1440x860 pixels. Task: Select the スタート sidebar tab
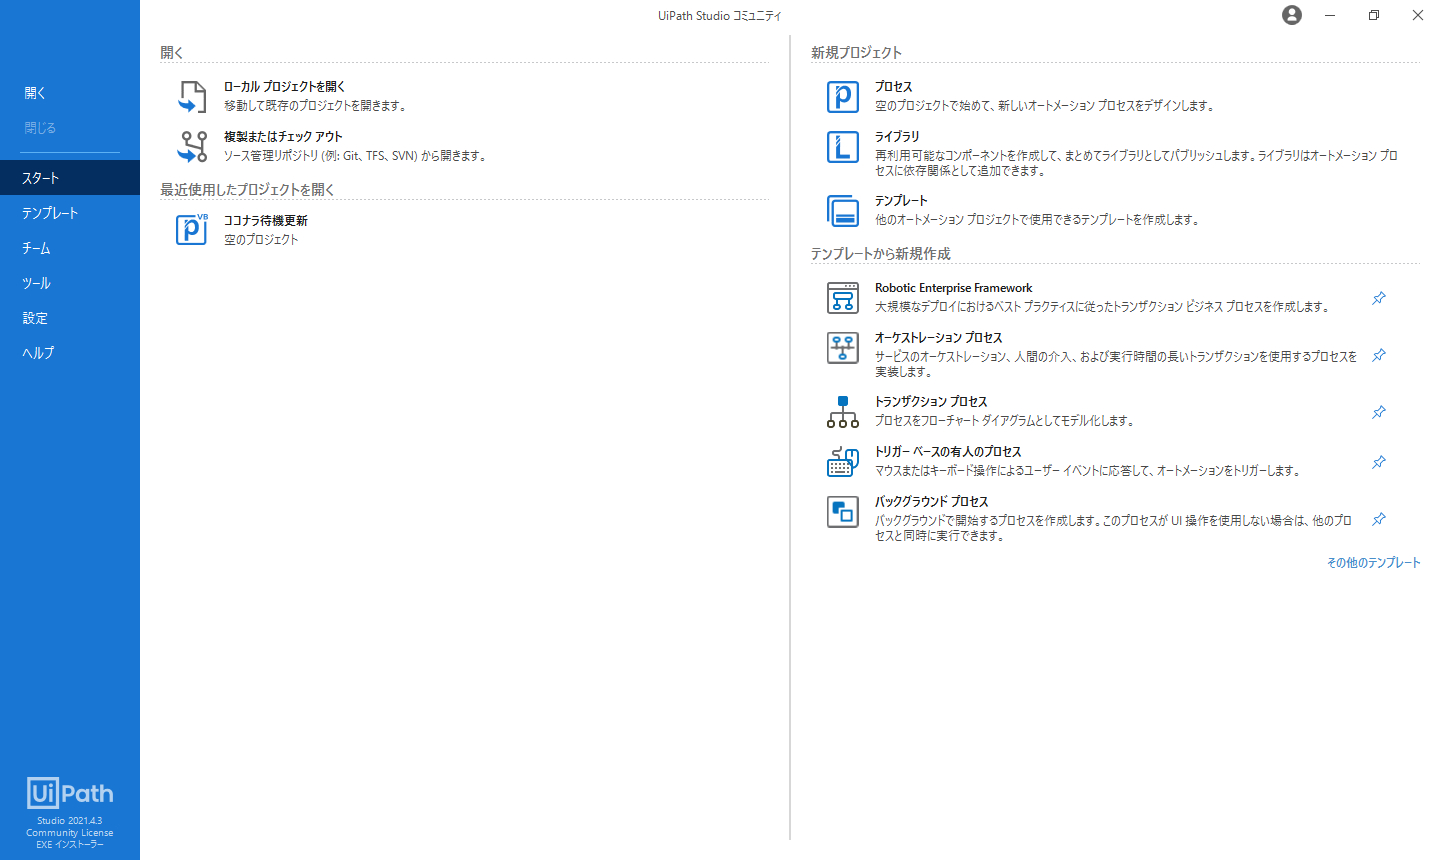coord(70,178)
